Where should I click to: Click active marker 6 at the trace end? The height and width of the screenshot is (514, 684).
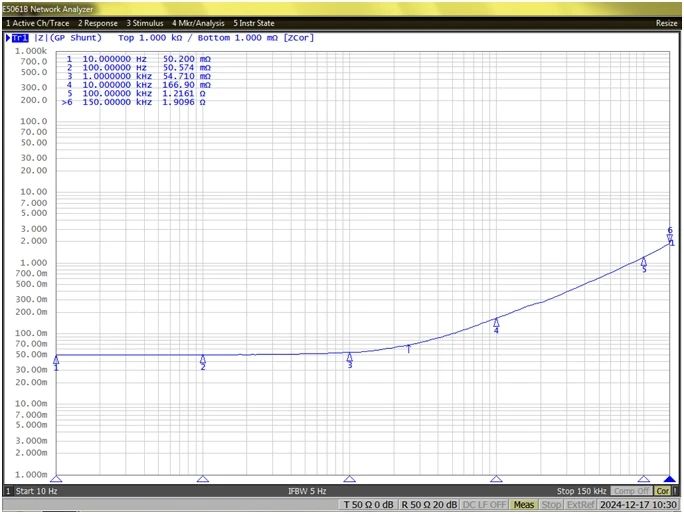point(670,237)
